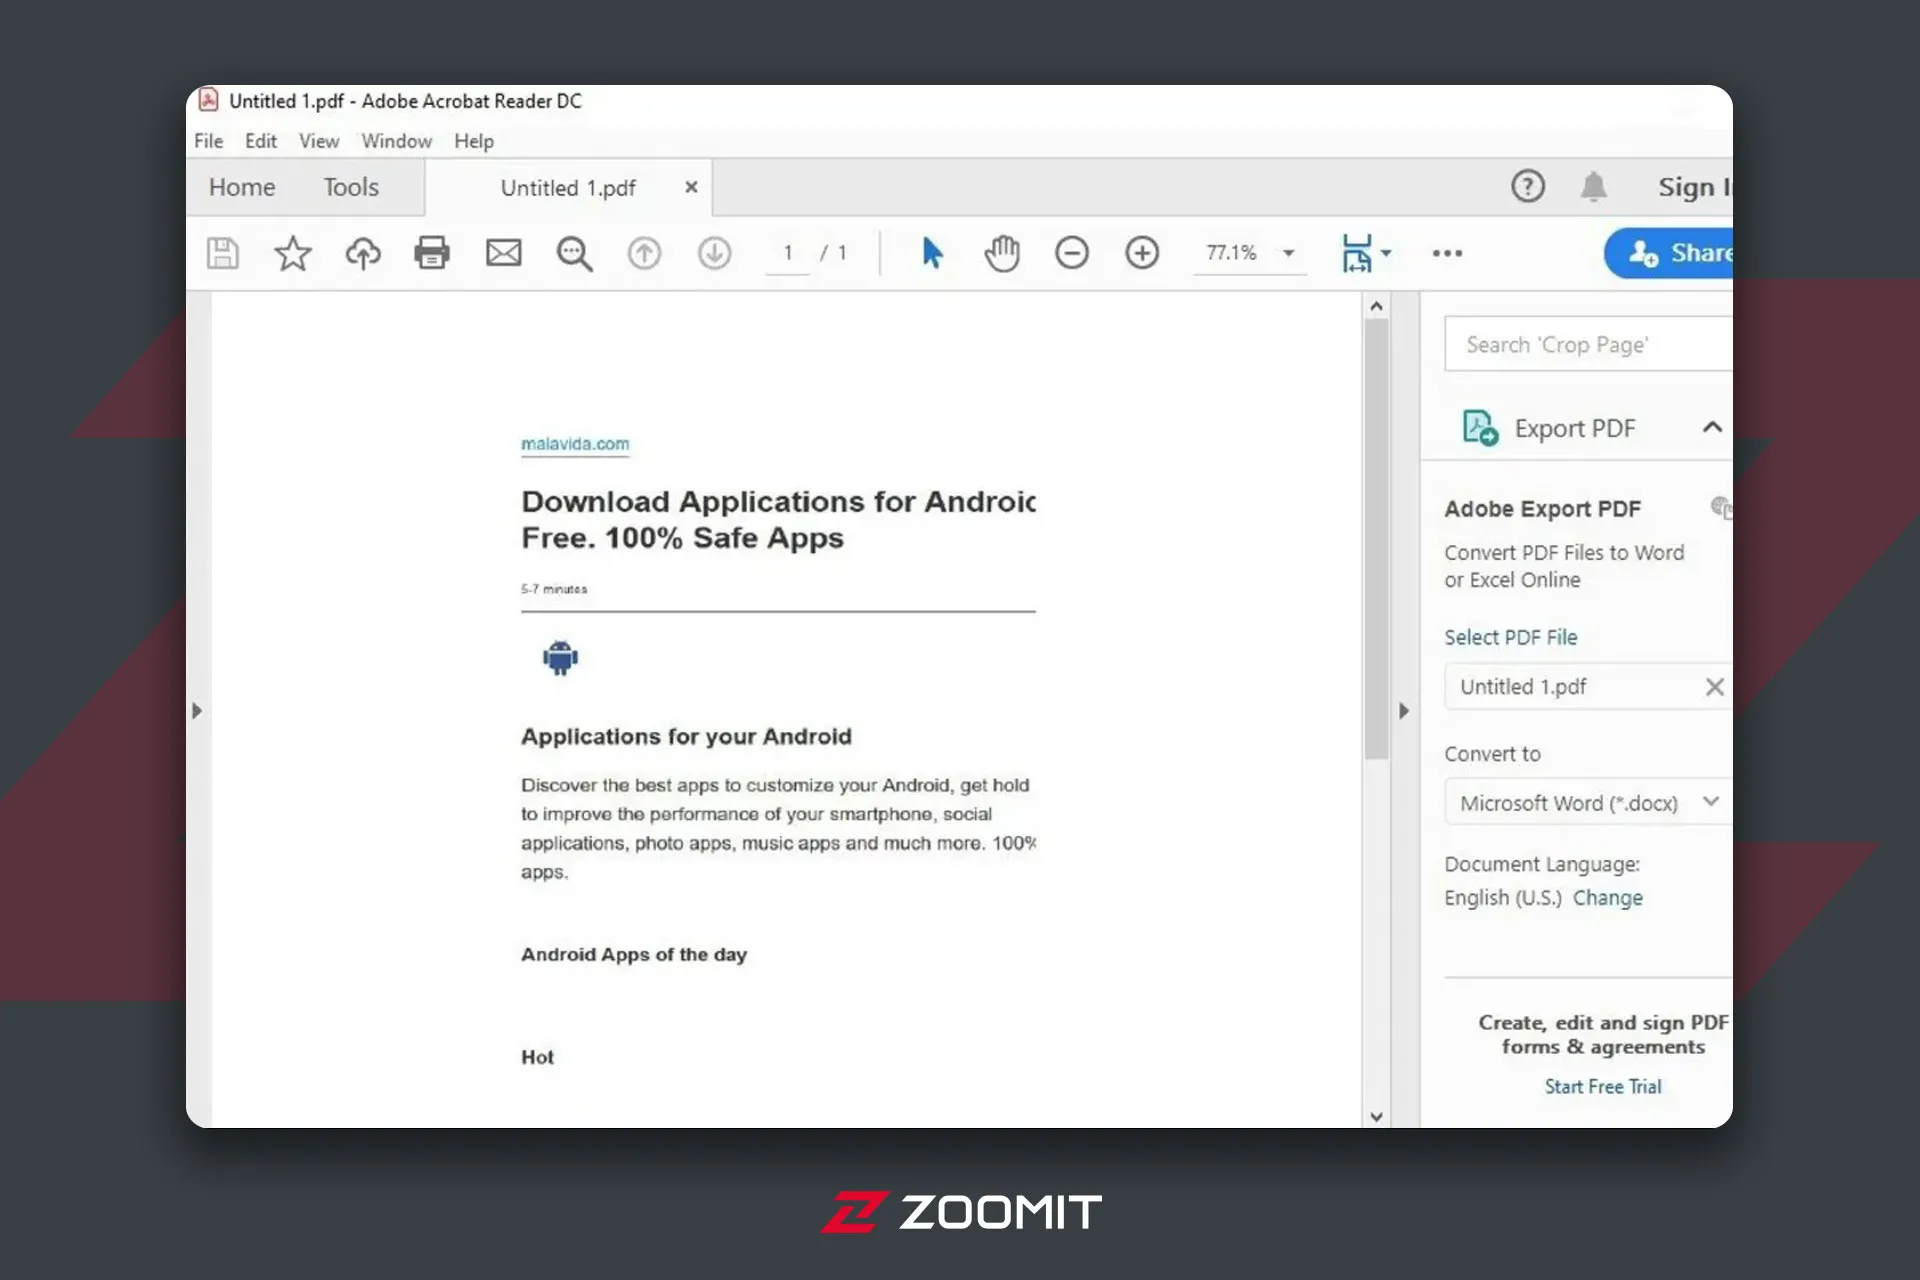The width and height of the screenshot is (1920, 1280).
Task: Click the 'Hot' heading in document
Action: tap(537, 1057)
